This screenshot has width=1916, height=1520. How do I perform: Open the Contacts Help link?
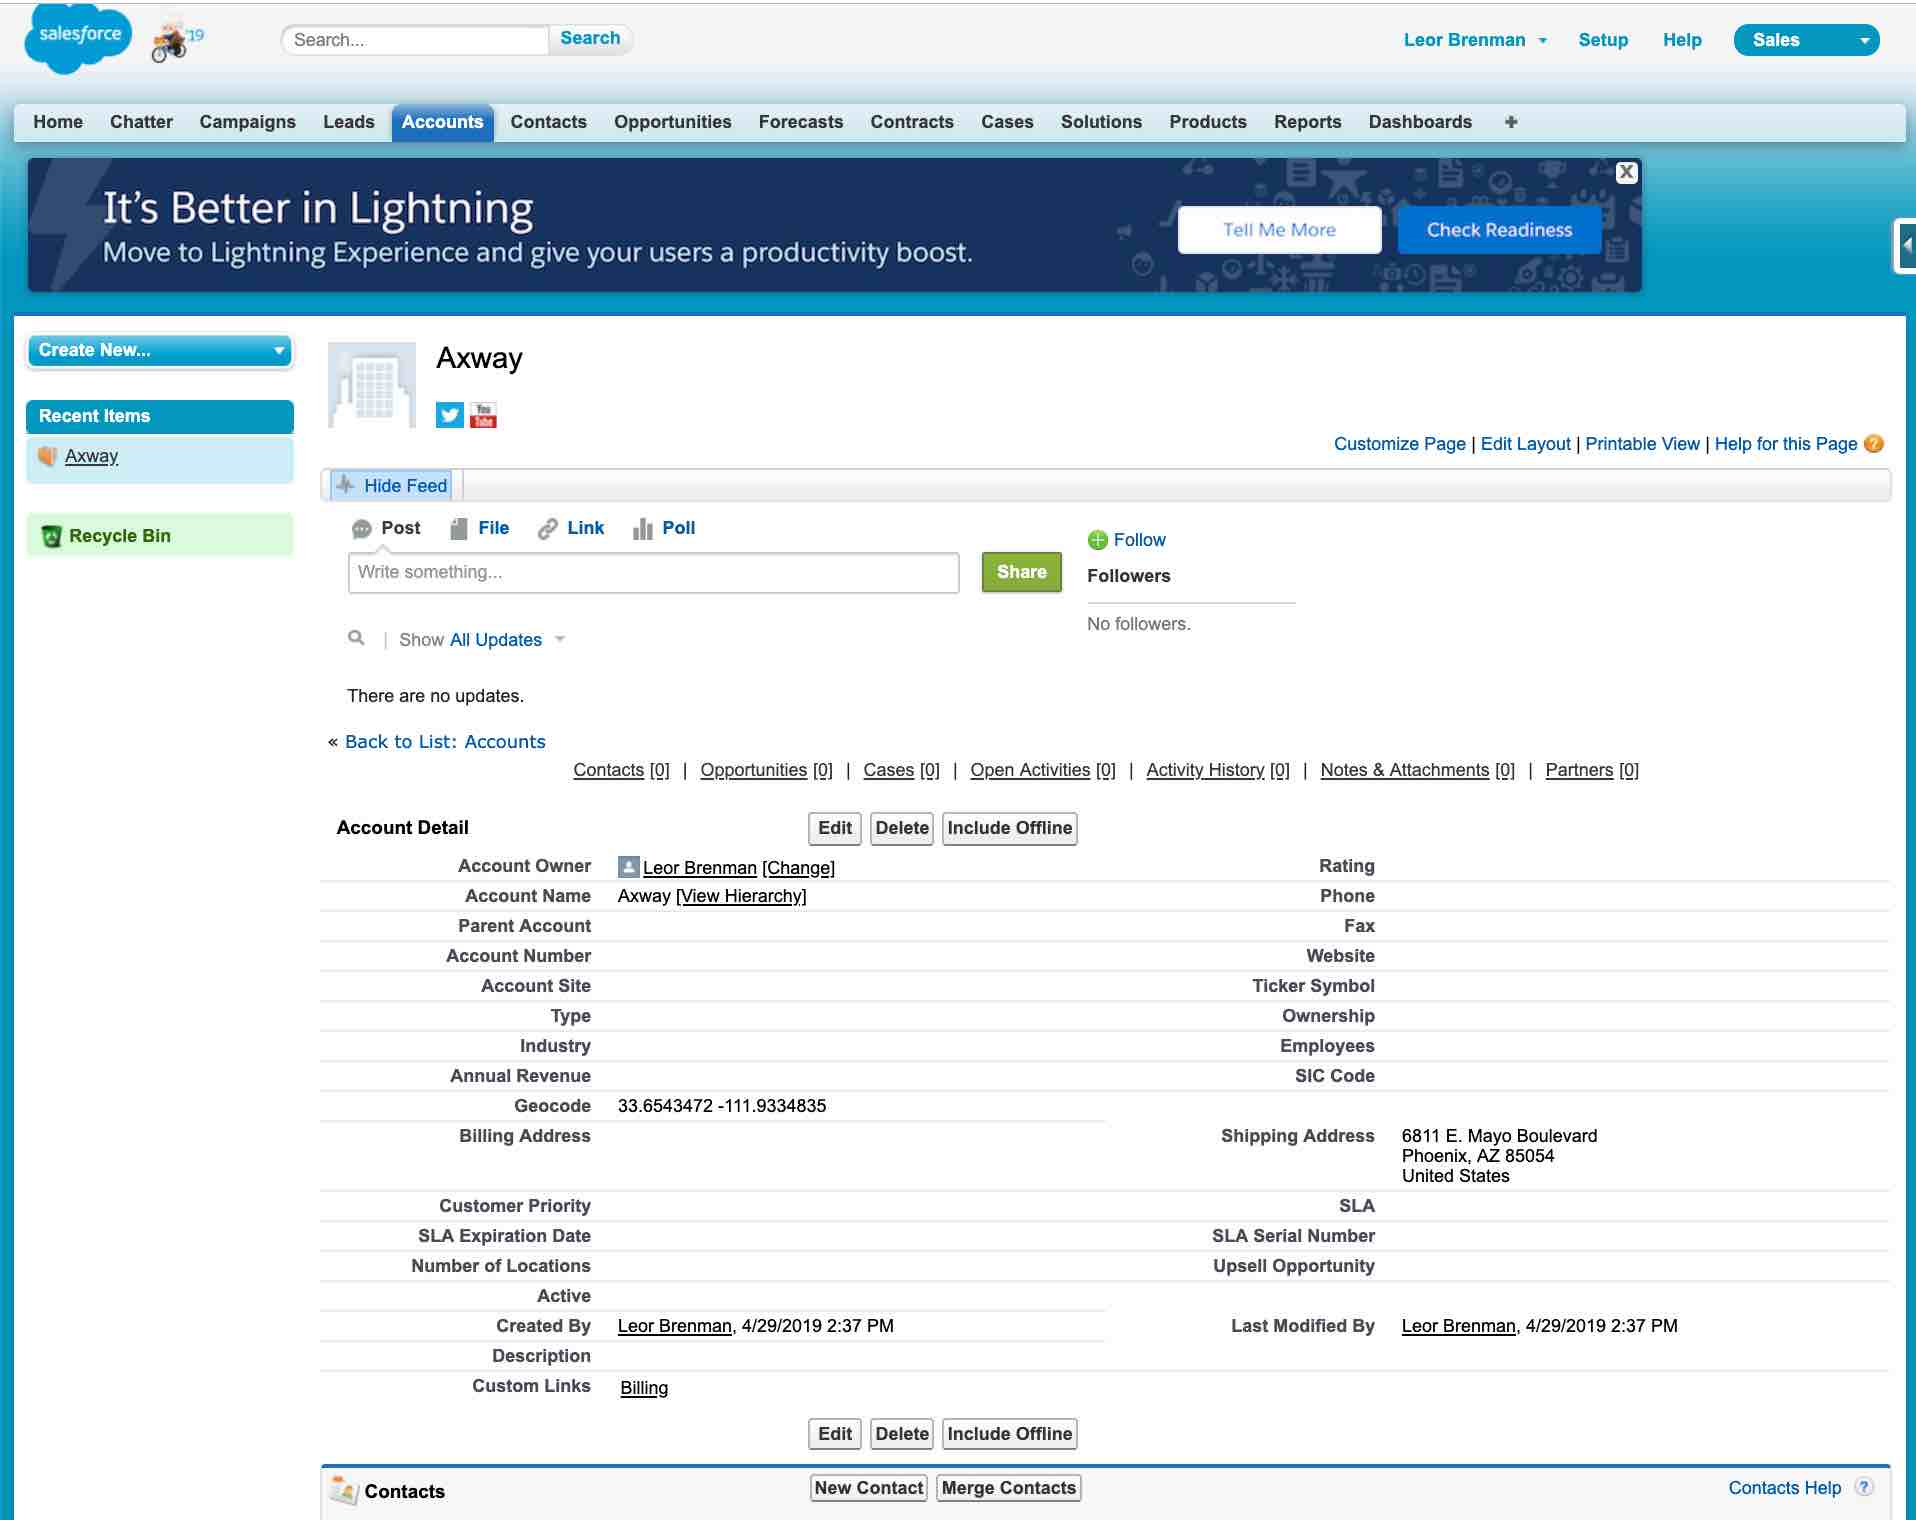point(1784,1488)
